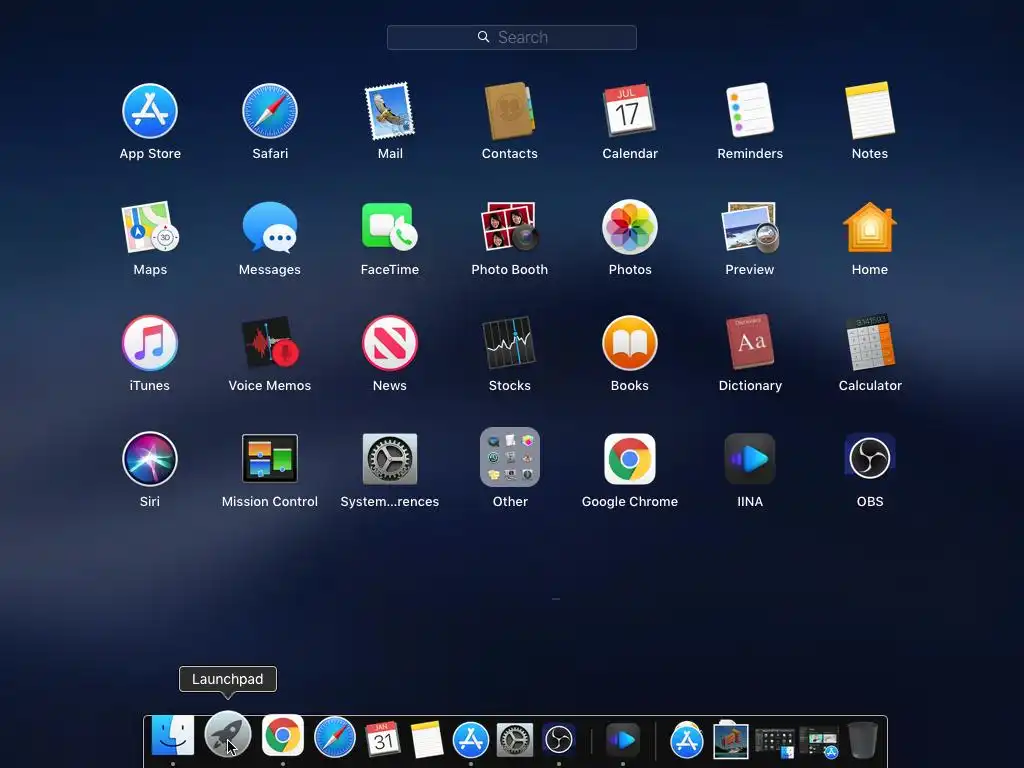Activate Siri from Launchpad
Screen dimensions: 1024x768
(150, 458)
